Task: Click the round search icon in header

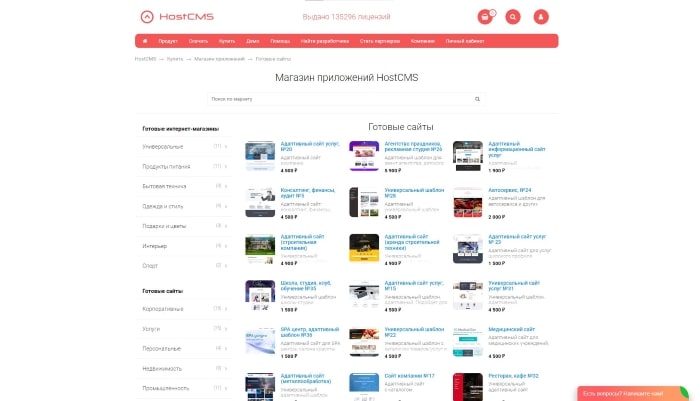Action: [512, 17]
